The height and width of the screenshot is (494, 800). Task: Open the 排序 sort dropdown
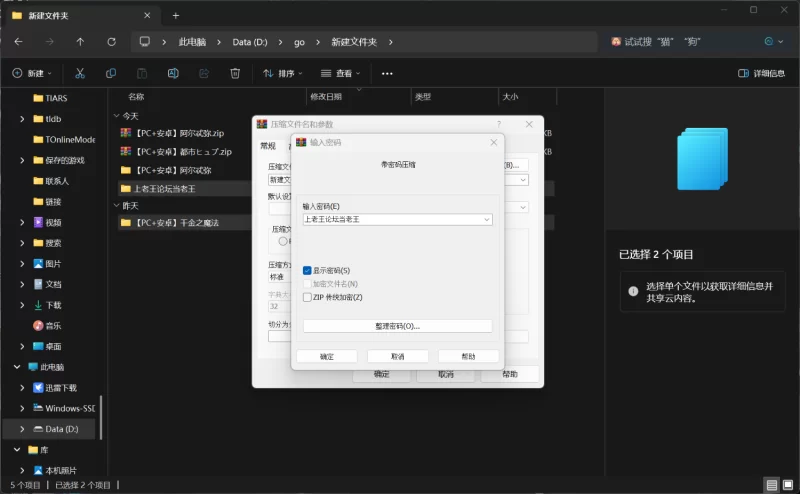(283, 73)
